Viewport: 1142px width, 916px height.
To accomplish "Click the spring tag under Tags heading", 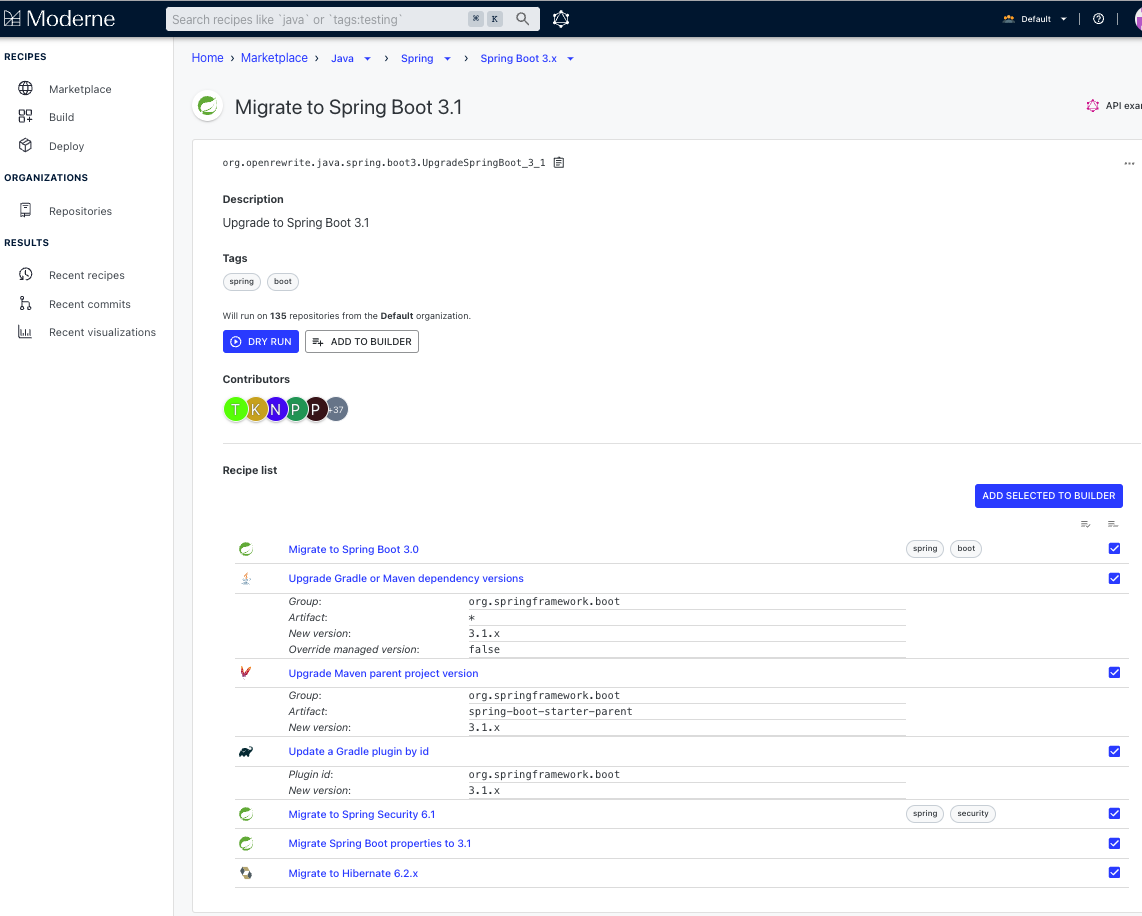I will point(241,282).
